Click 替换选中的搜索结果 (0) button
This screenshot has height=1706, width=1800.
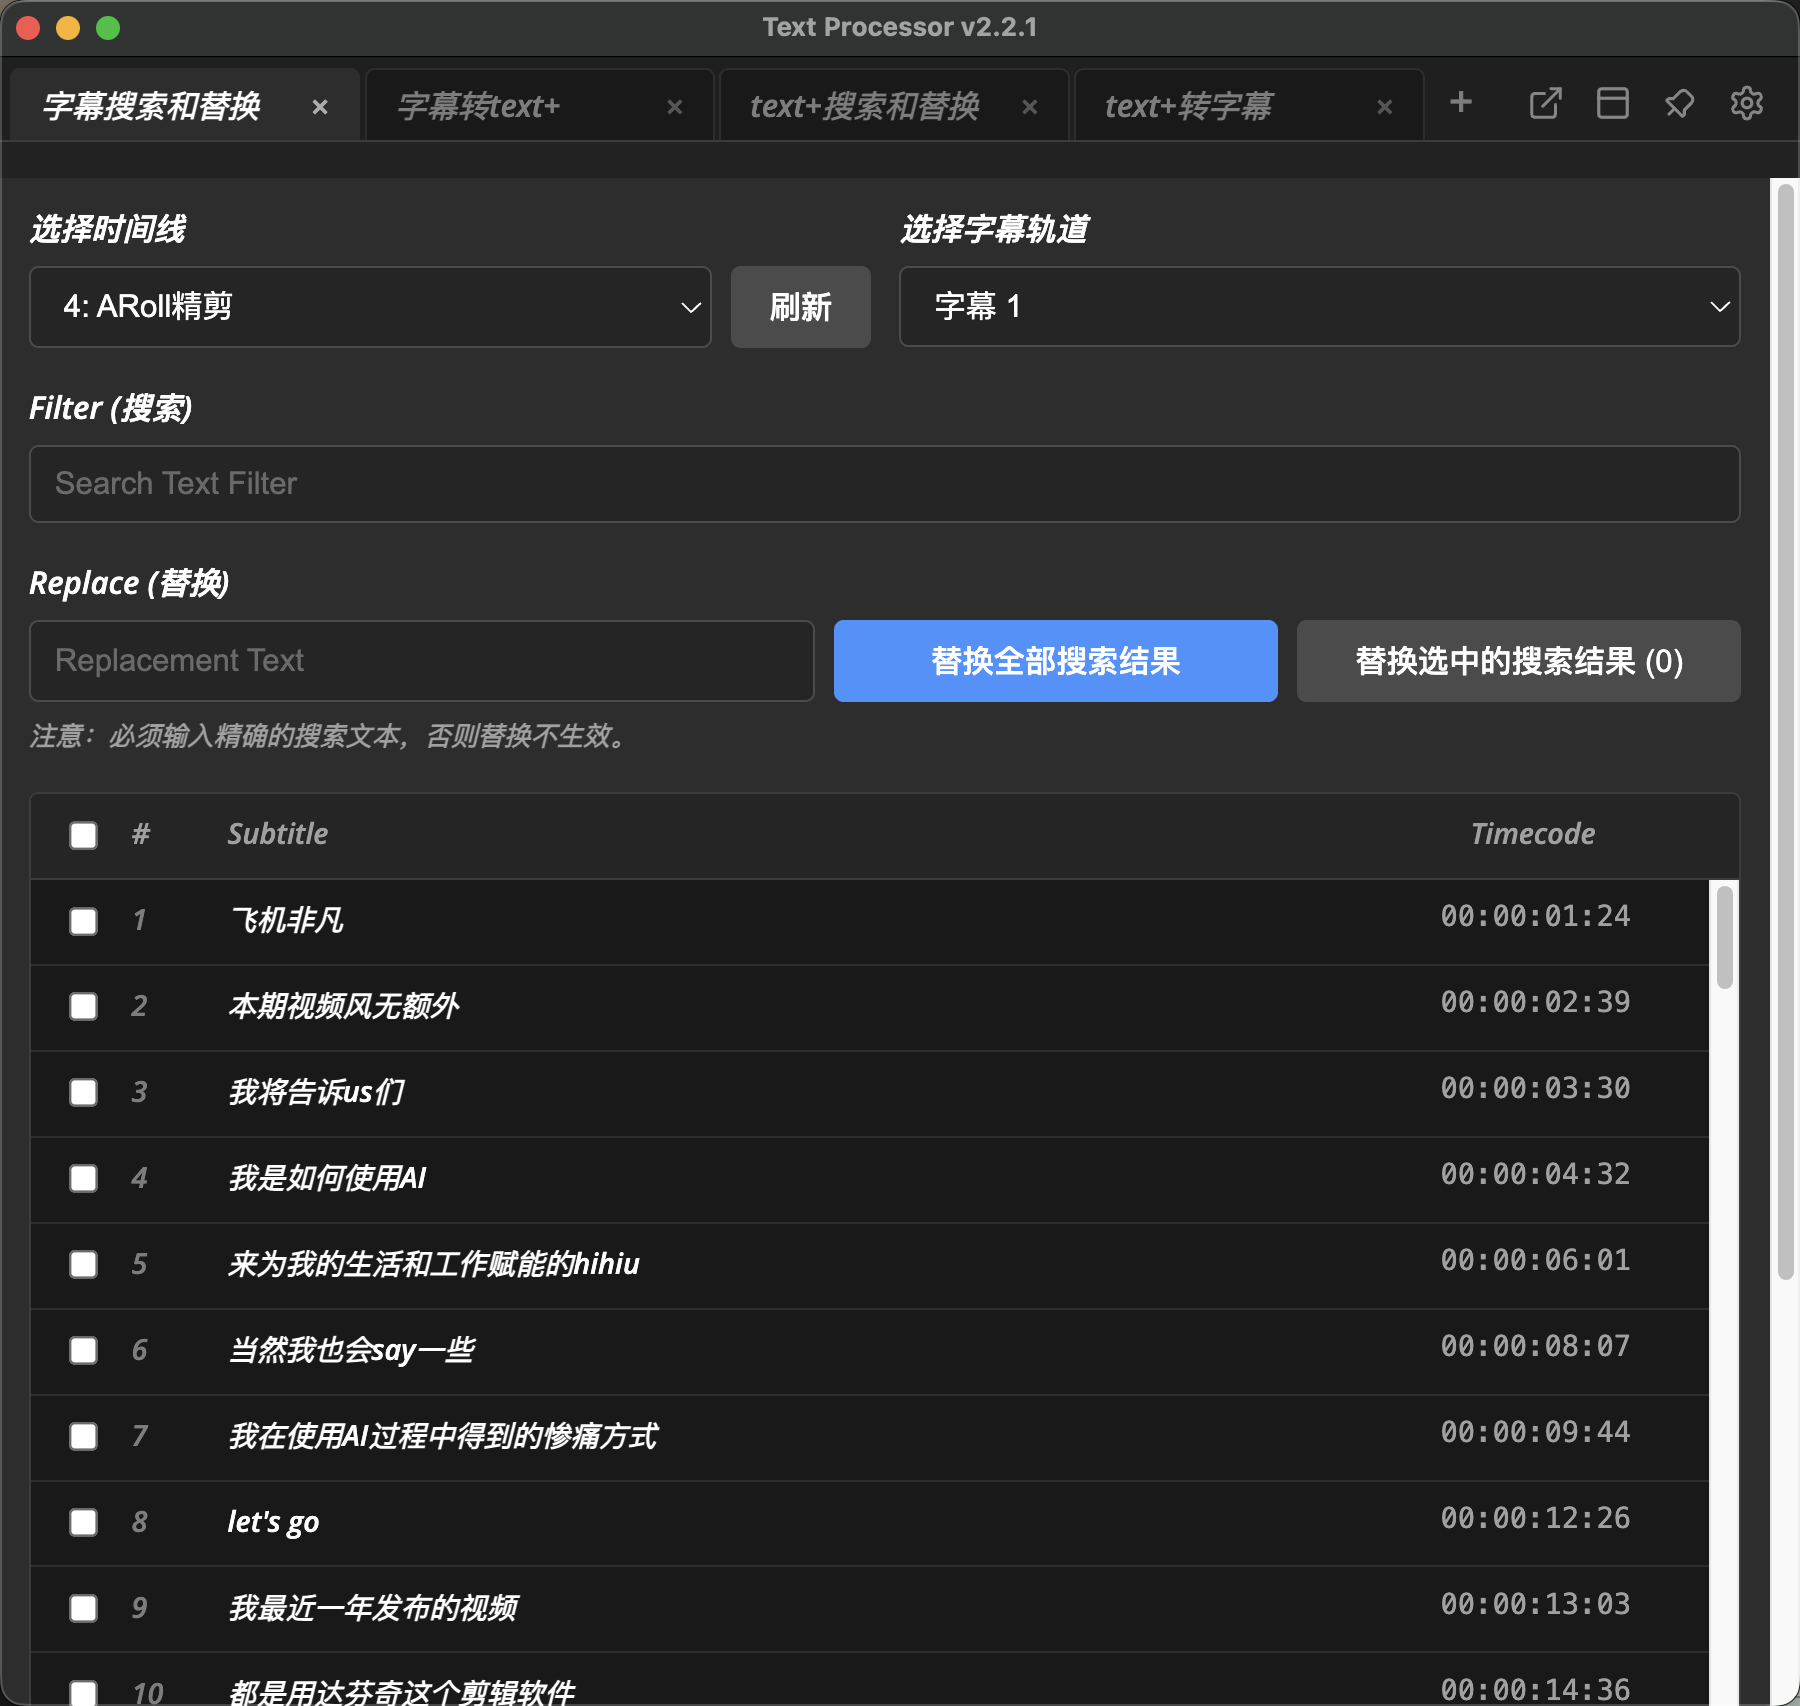coord(1518,661)
